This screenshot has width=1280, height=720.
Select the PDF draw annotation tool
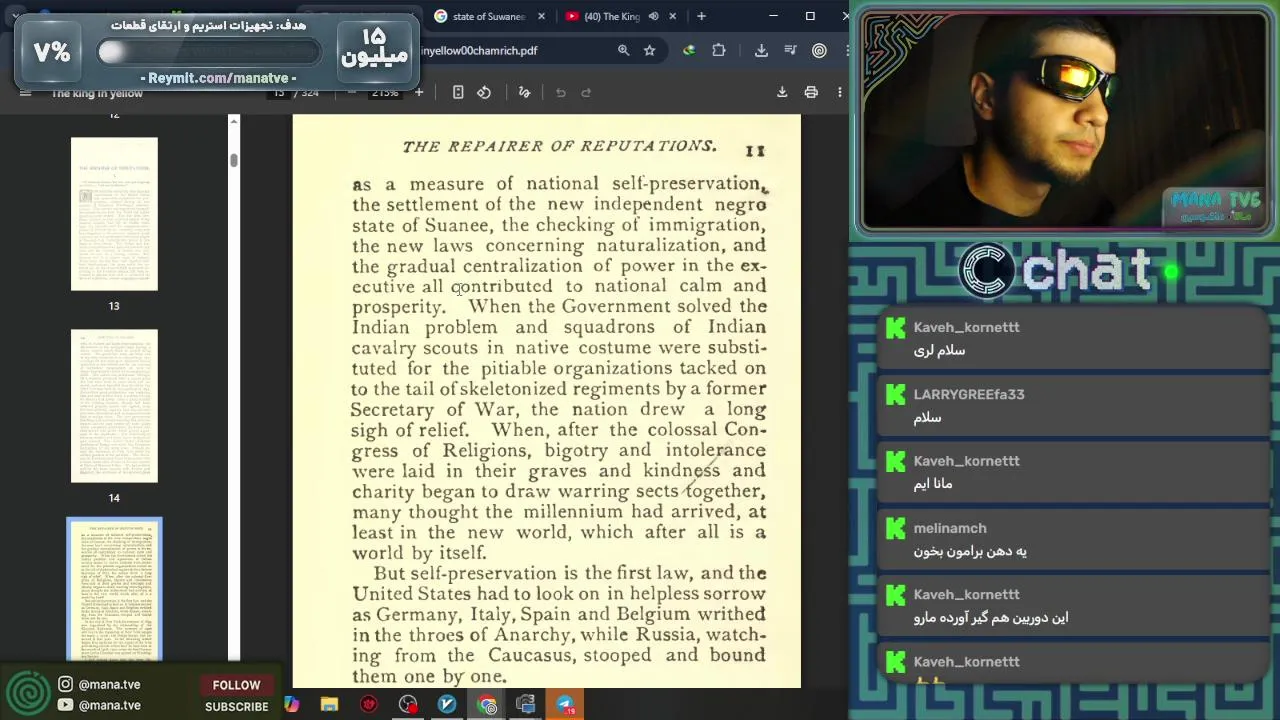click(524, 92)
